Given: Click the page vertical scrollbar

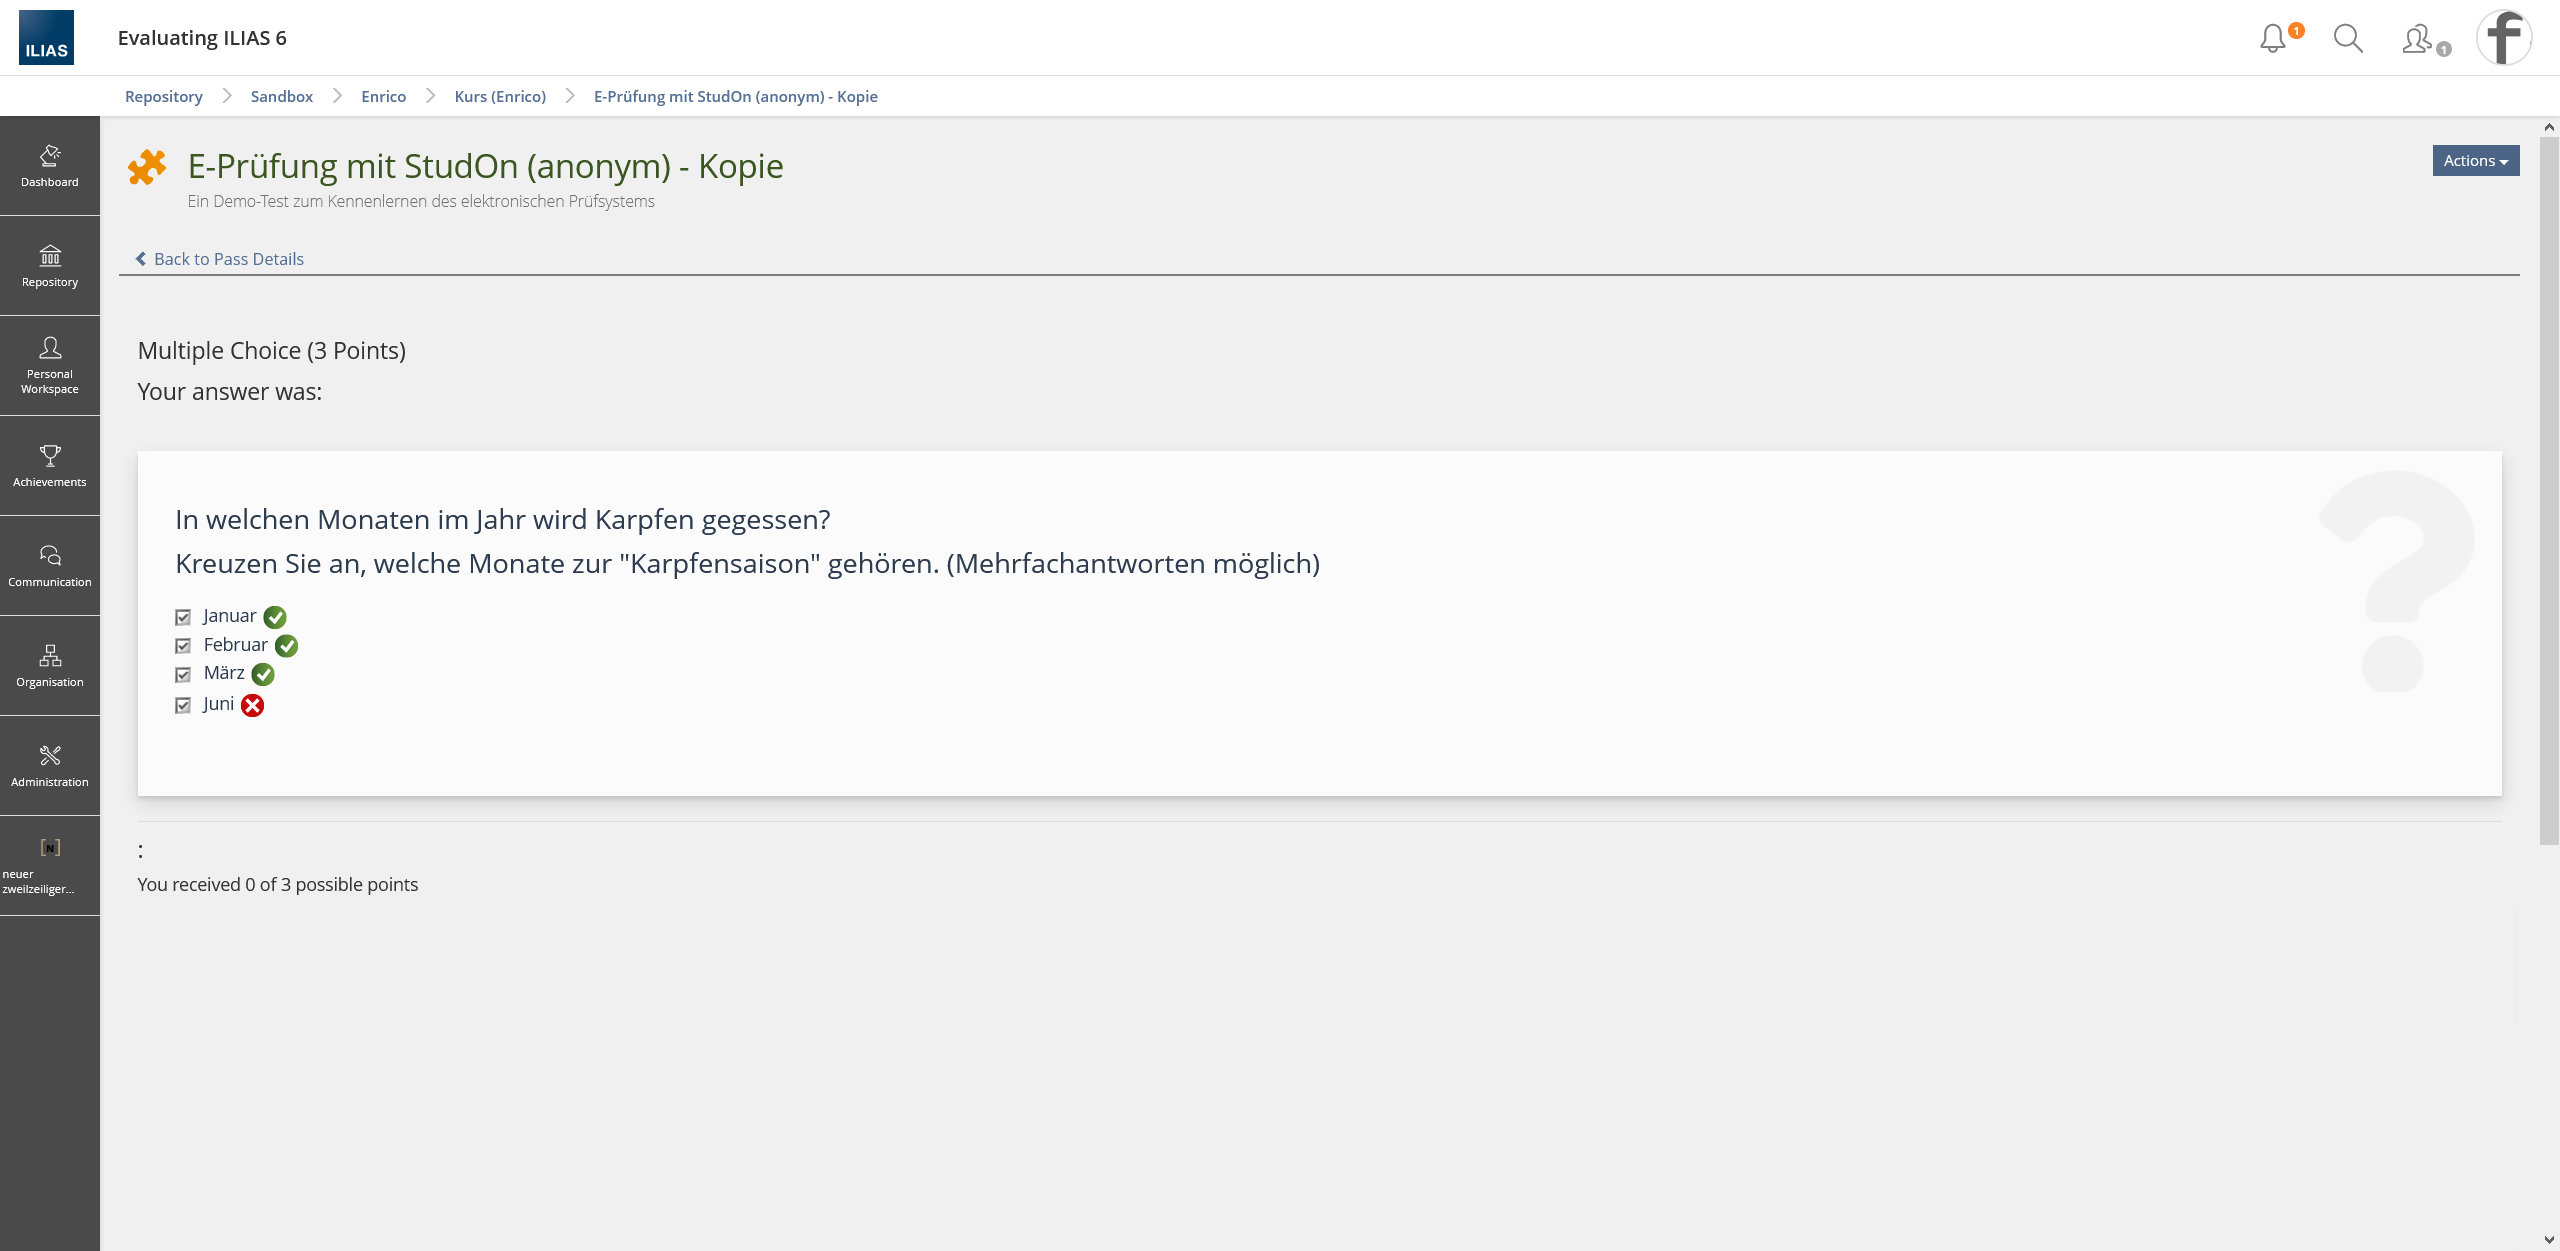Looking at the screenshot, I should click(2549, 490).
